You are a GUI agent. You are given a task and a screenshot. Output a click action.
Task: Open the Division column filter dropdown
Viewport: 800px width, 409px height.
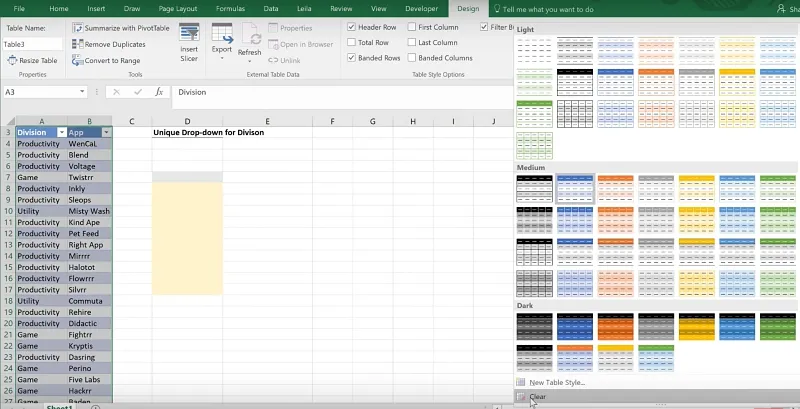[x=61, y=132]
